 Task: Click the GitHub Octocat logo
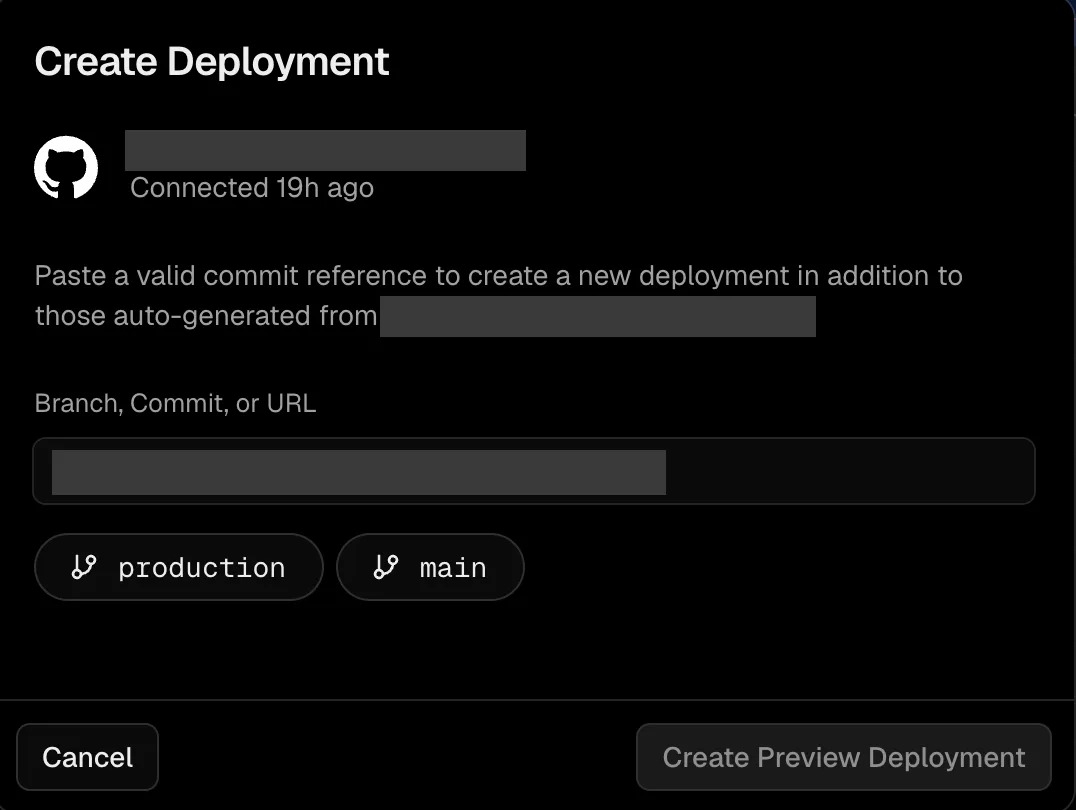(66, 167)
